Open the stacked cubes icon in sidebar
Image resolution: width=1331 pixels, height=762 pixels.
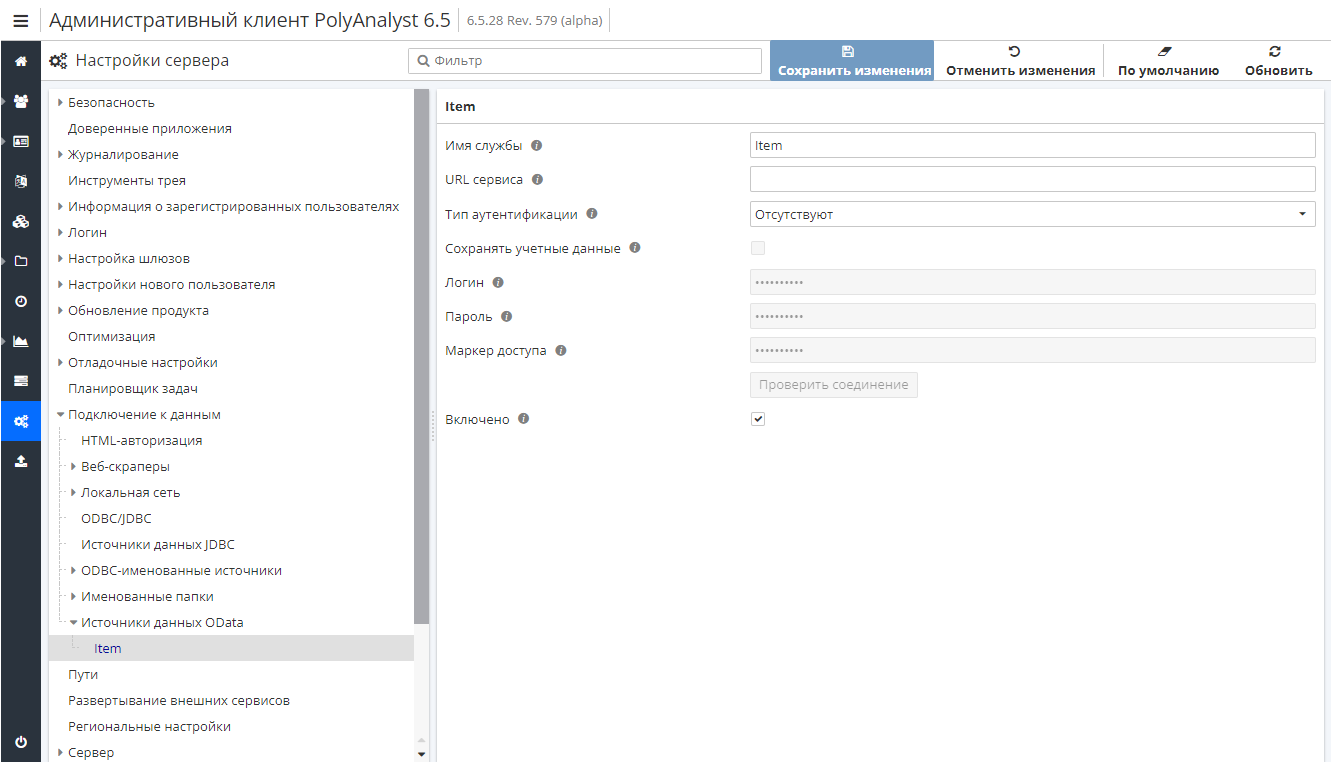click(x=21, y=221)
